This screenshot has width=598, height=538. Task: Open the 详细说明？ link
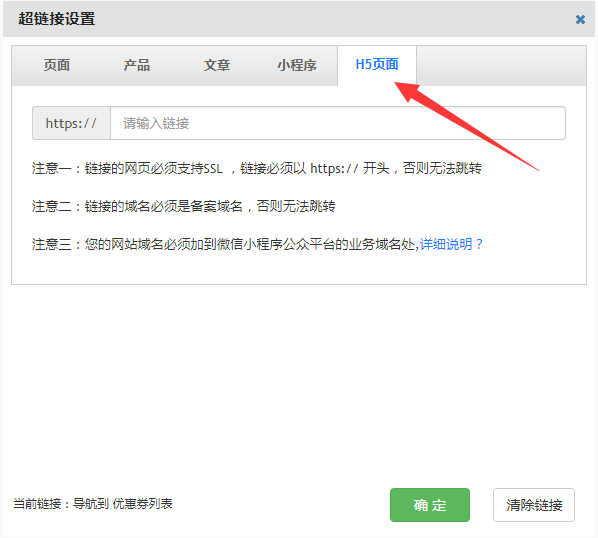[x=451, y=244]
